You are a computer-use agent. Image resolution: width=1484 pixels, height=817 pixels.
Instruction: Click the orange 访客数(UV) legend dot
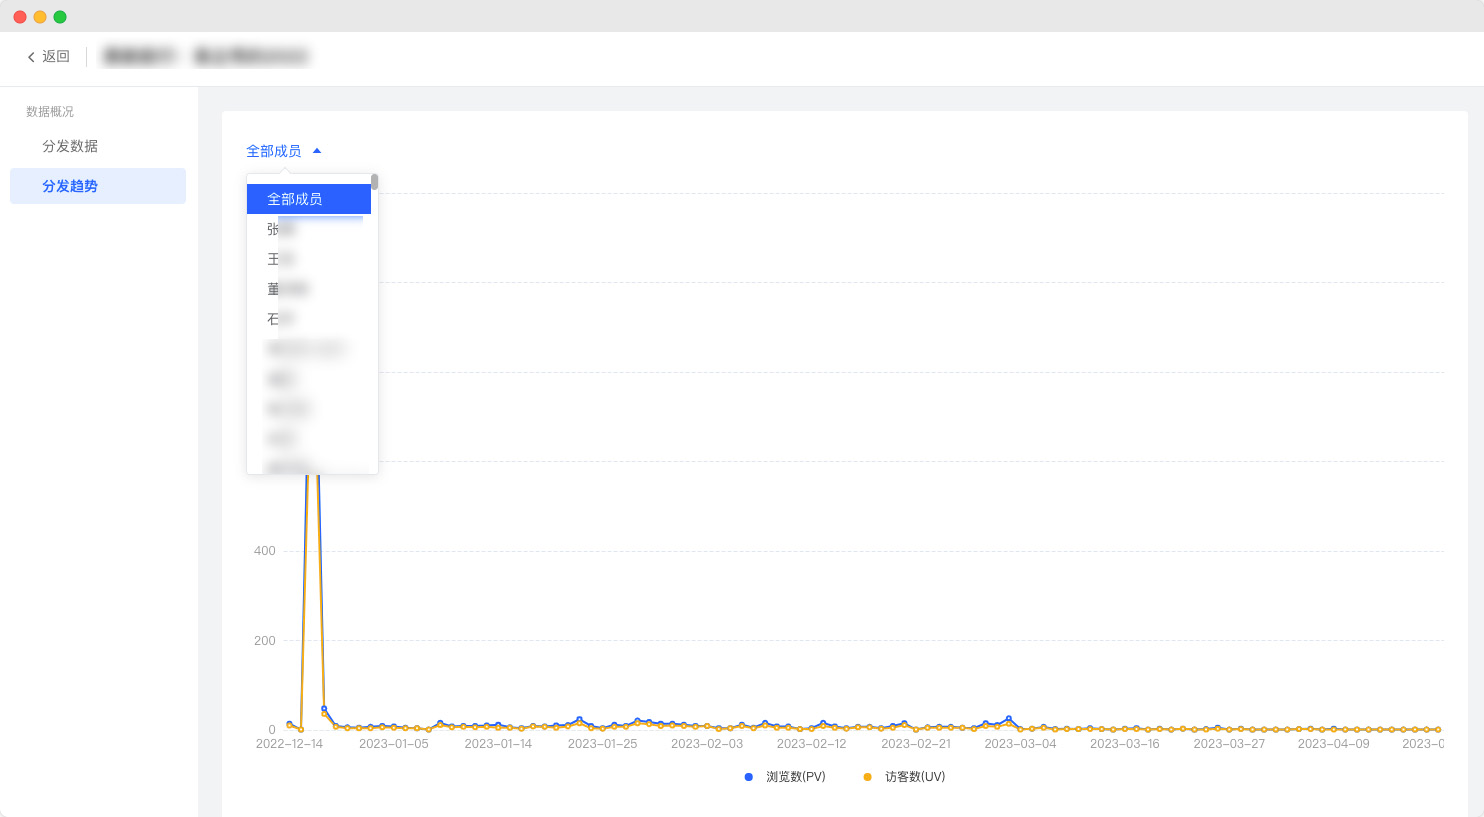[x=867, y=777]
